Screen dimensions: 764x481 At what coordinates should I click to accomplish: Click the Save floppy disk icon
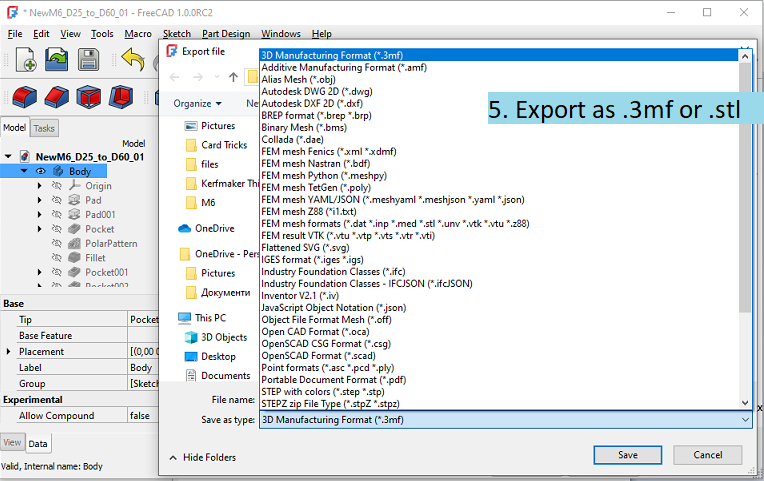click(88, 59)
